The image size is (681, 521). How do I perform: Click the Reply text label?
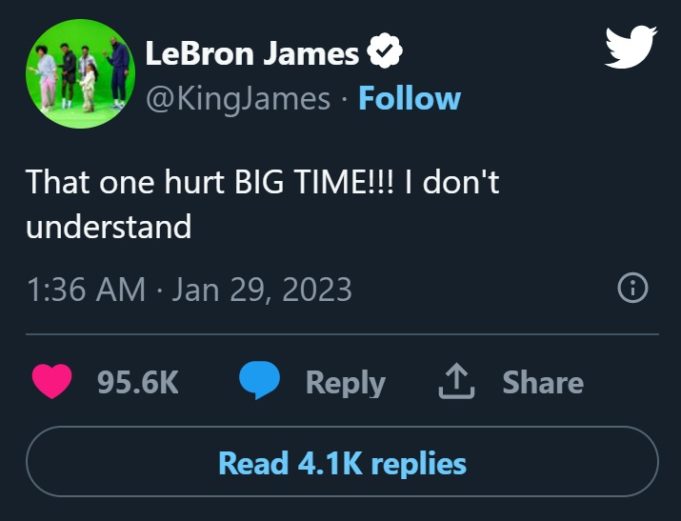[345, 382]
